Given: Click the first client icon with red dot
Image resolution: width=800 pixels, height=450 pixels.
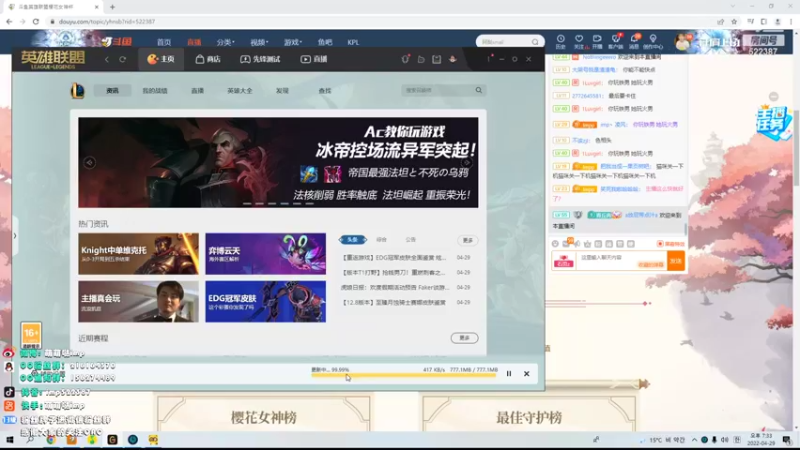Looking at the screenshot, I should coord(405,59).
